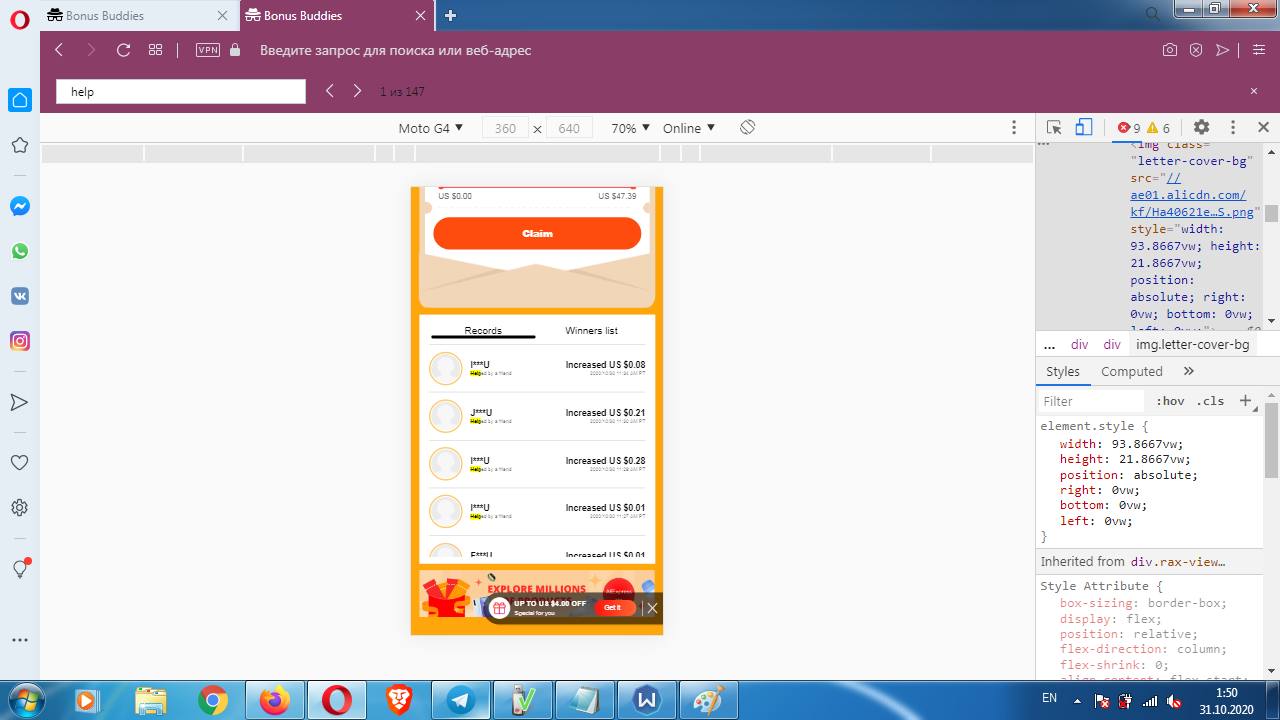1280x720 pixels.
Task: Add a new style rule with plus
Action: pyautogui.click(x=1246, y=401)
